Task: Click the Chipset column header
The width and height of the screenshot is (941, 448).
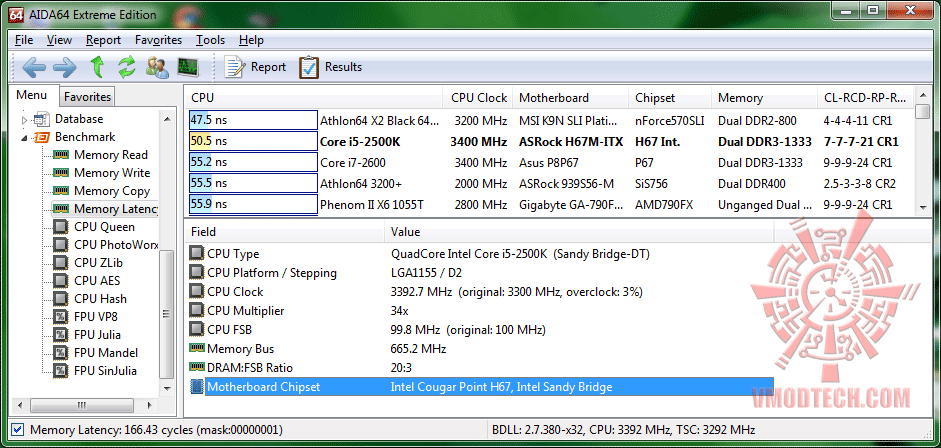Action: point(670,98)
